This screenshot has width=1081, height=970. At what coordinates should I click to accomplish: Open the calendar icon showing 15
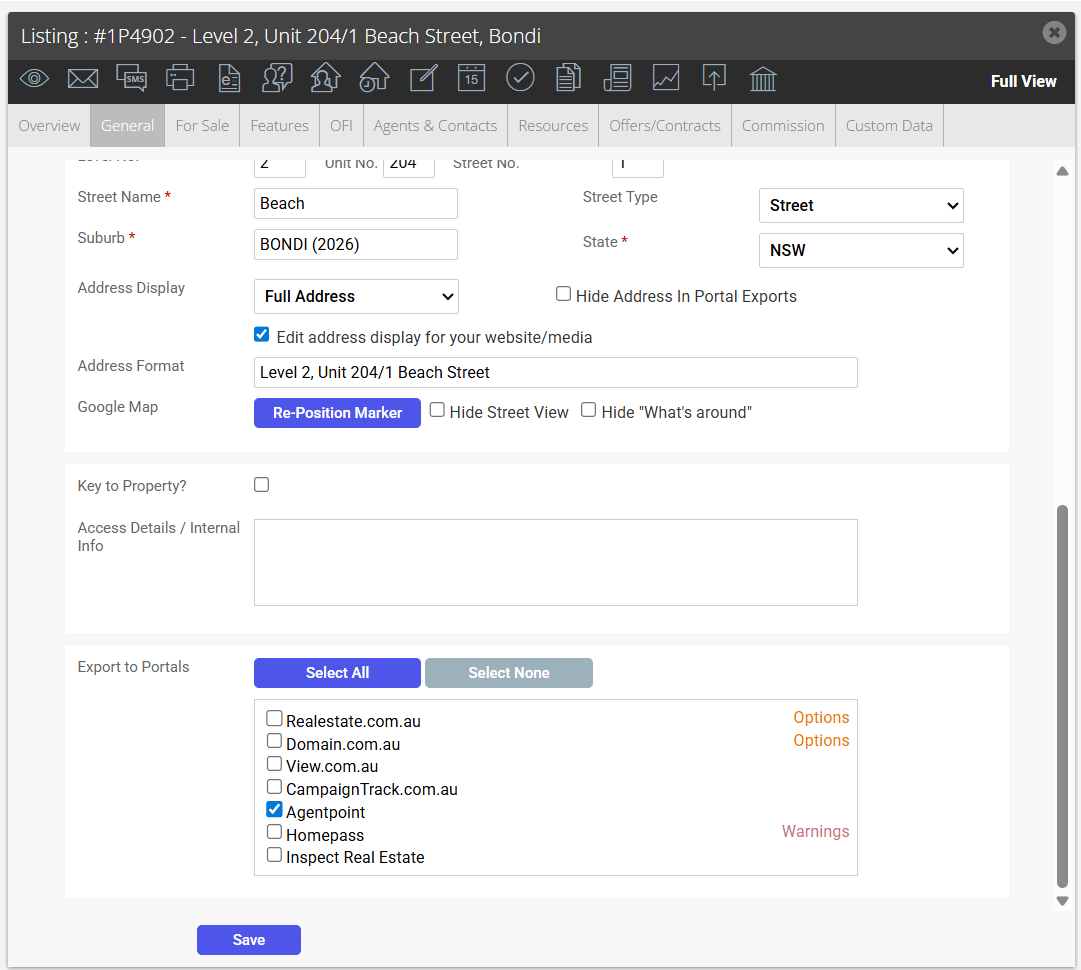point(472,78)
